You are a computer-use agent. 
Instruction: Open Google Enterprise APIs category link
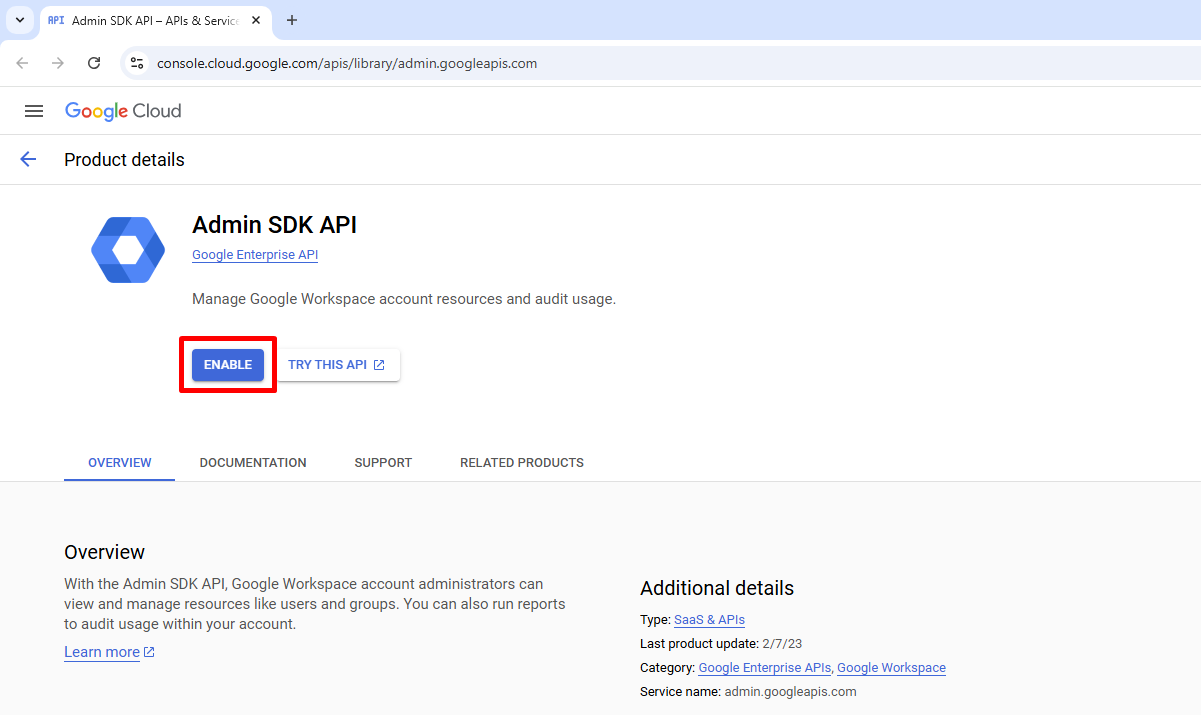pos(764,668)
